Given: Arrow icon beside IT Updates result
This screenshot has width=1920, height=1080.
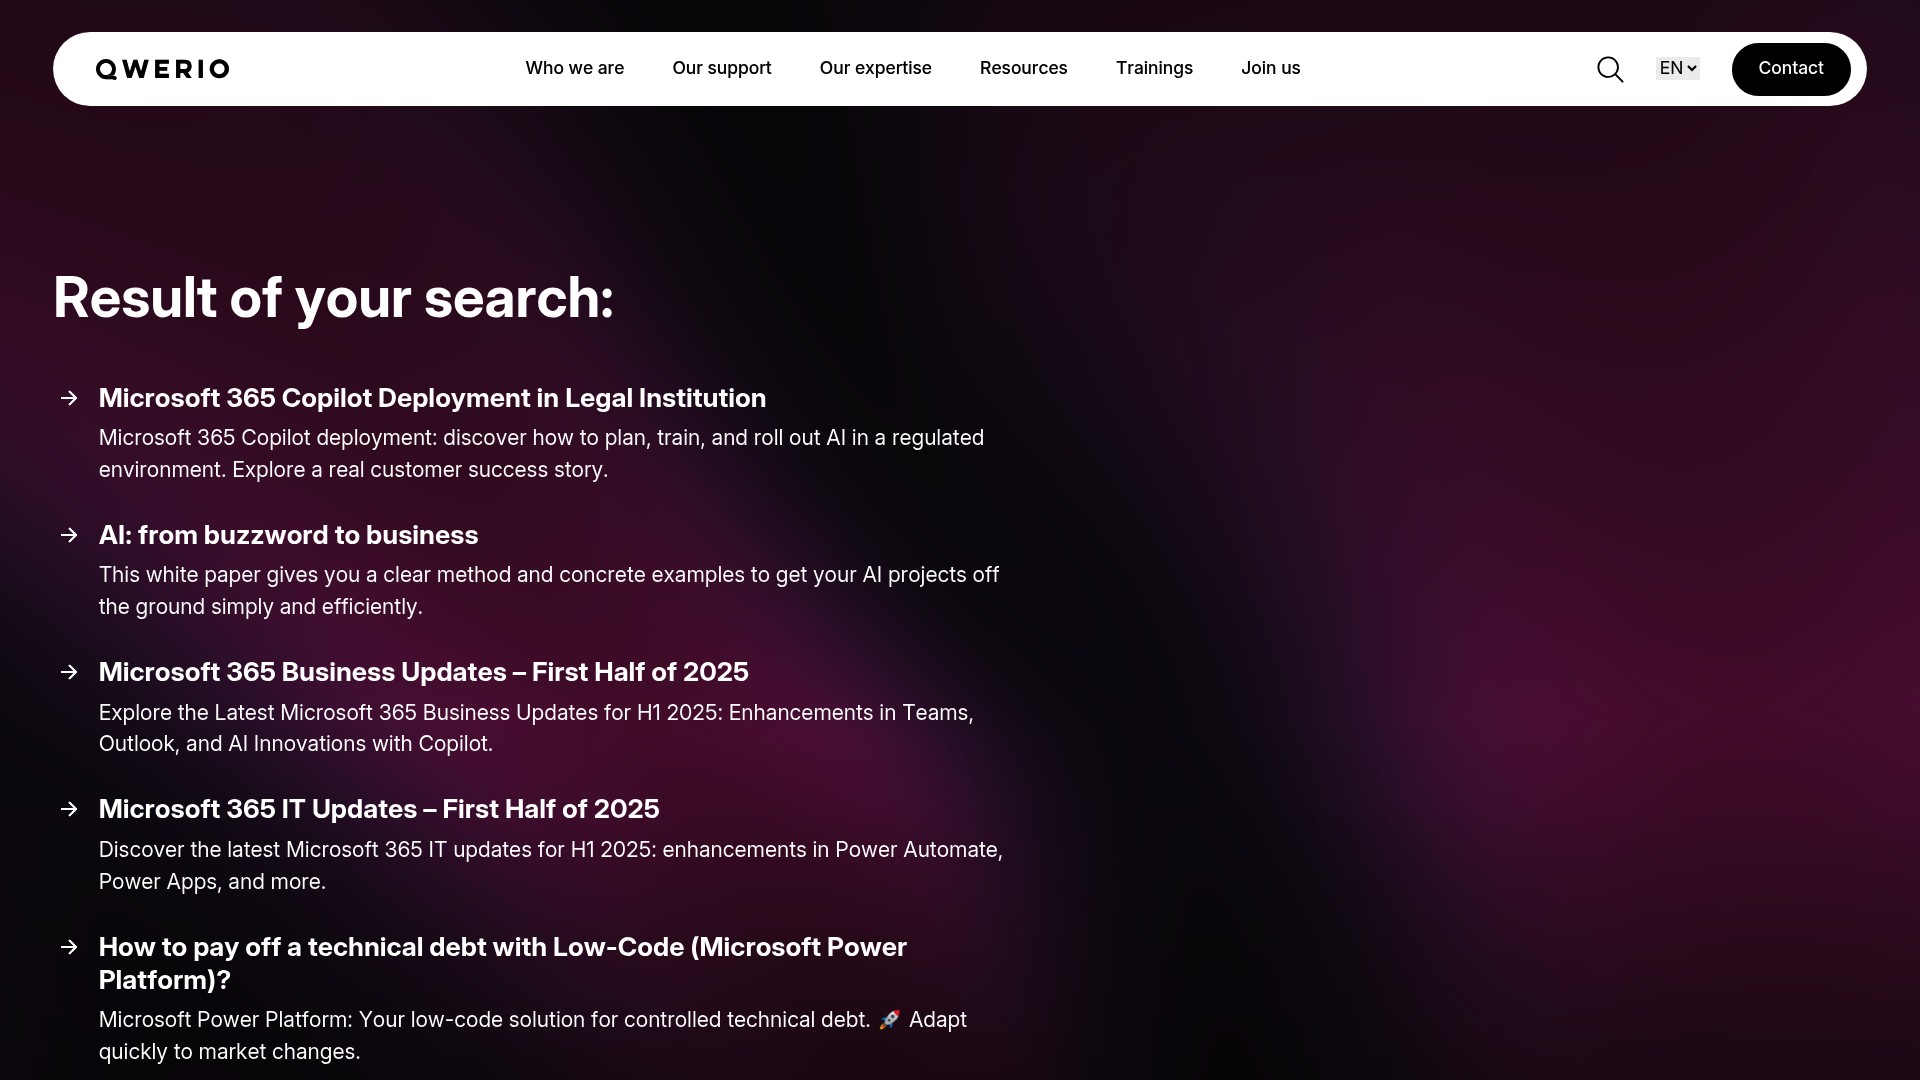Looking at the screenshot, I should (69, 809).
